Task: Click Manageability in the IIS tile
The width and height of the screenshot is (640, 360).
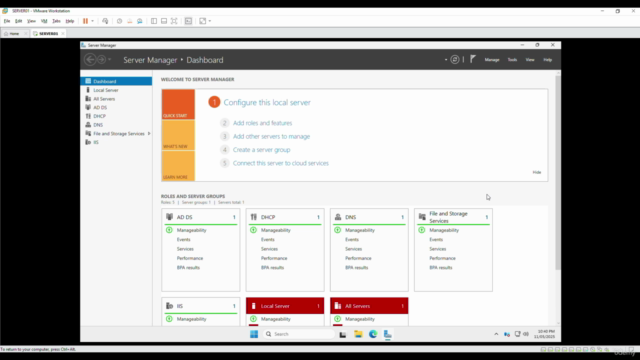Action: click(191, 319)
